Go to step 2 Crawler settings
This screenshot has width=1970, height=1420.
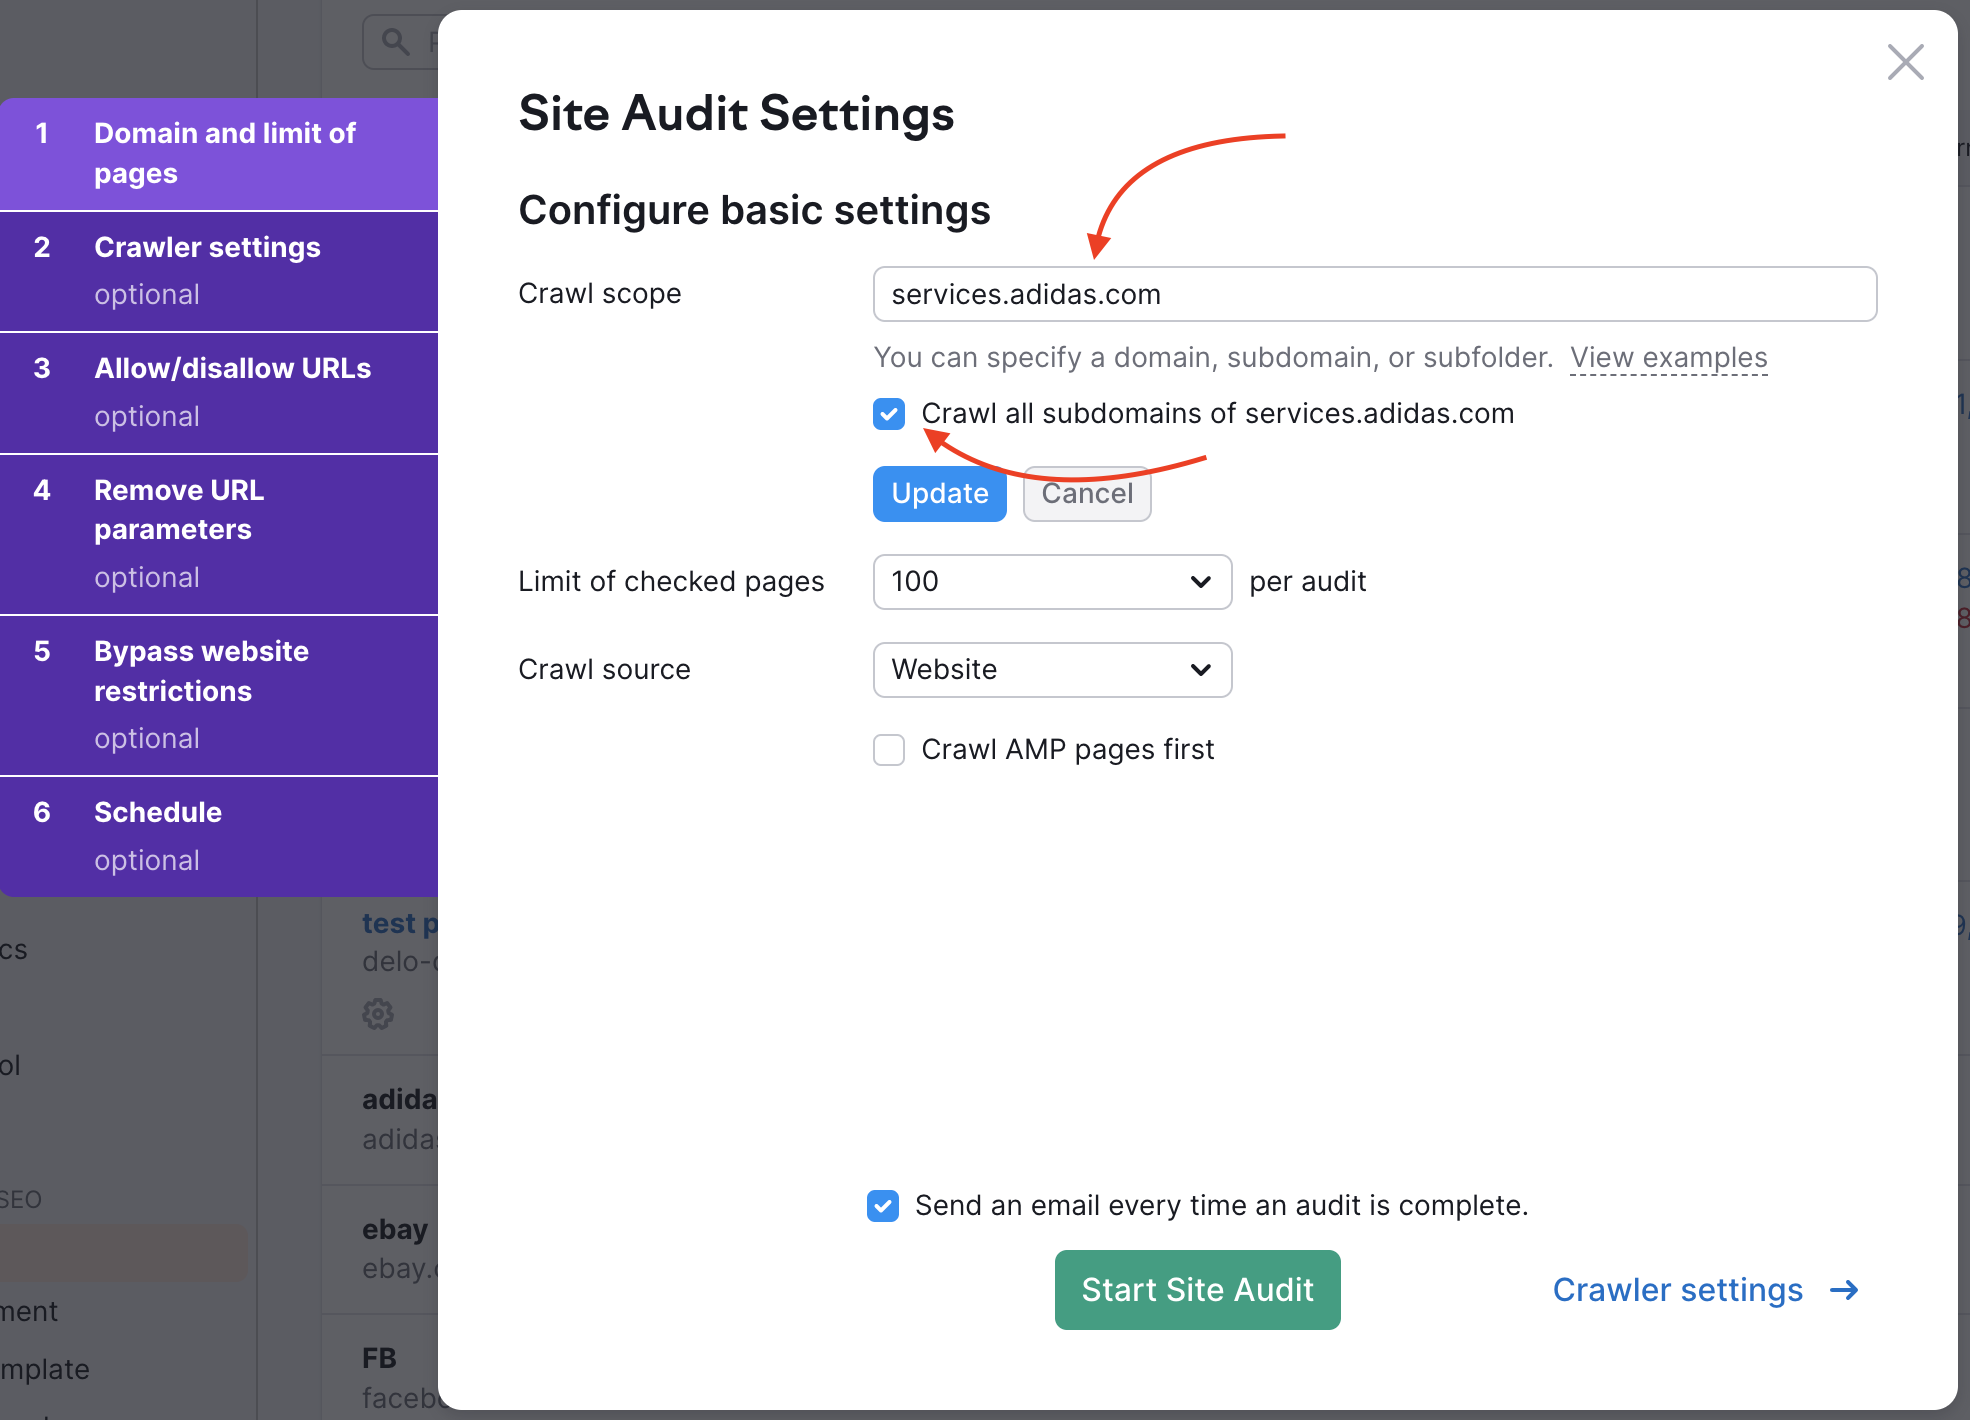pyautogui.click(x=219, y=271)
